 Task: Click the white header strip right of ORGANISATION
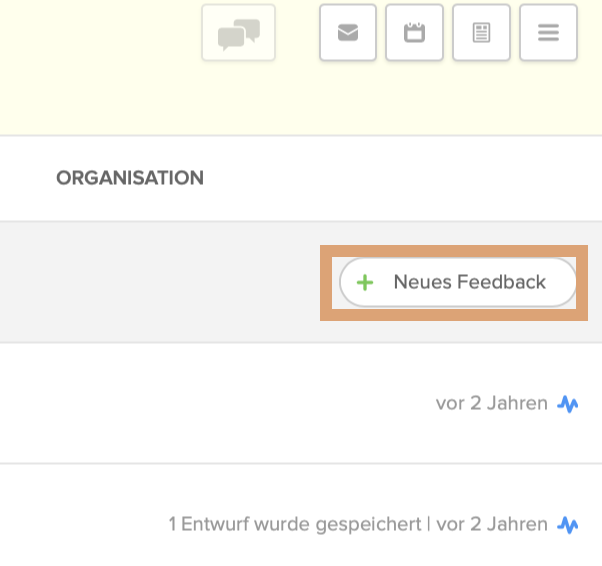point(400,178)
